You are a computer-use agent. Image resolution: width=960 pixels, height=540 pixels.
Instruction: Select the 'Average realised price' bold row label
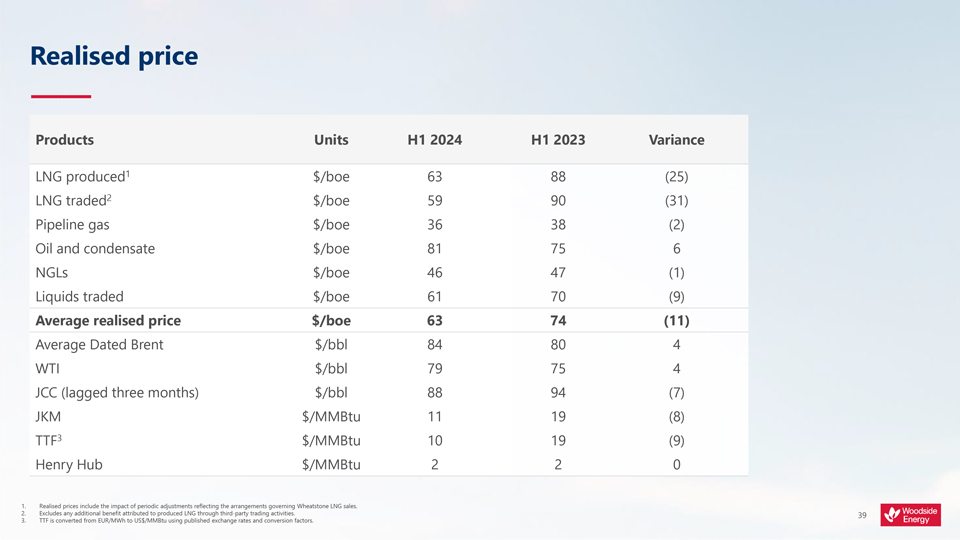tap(108, 321)
